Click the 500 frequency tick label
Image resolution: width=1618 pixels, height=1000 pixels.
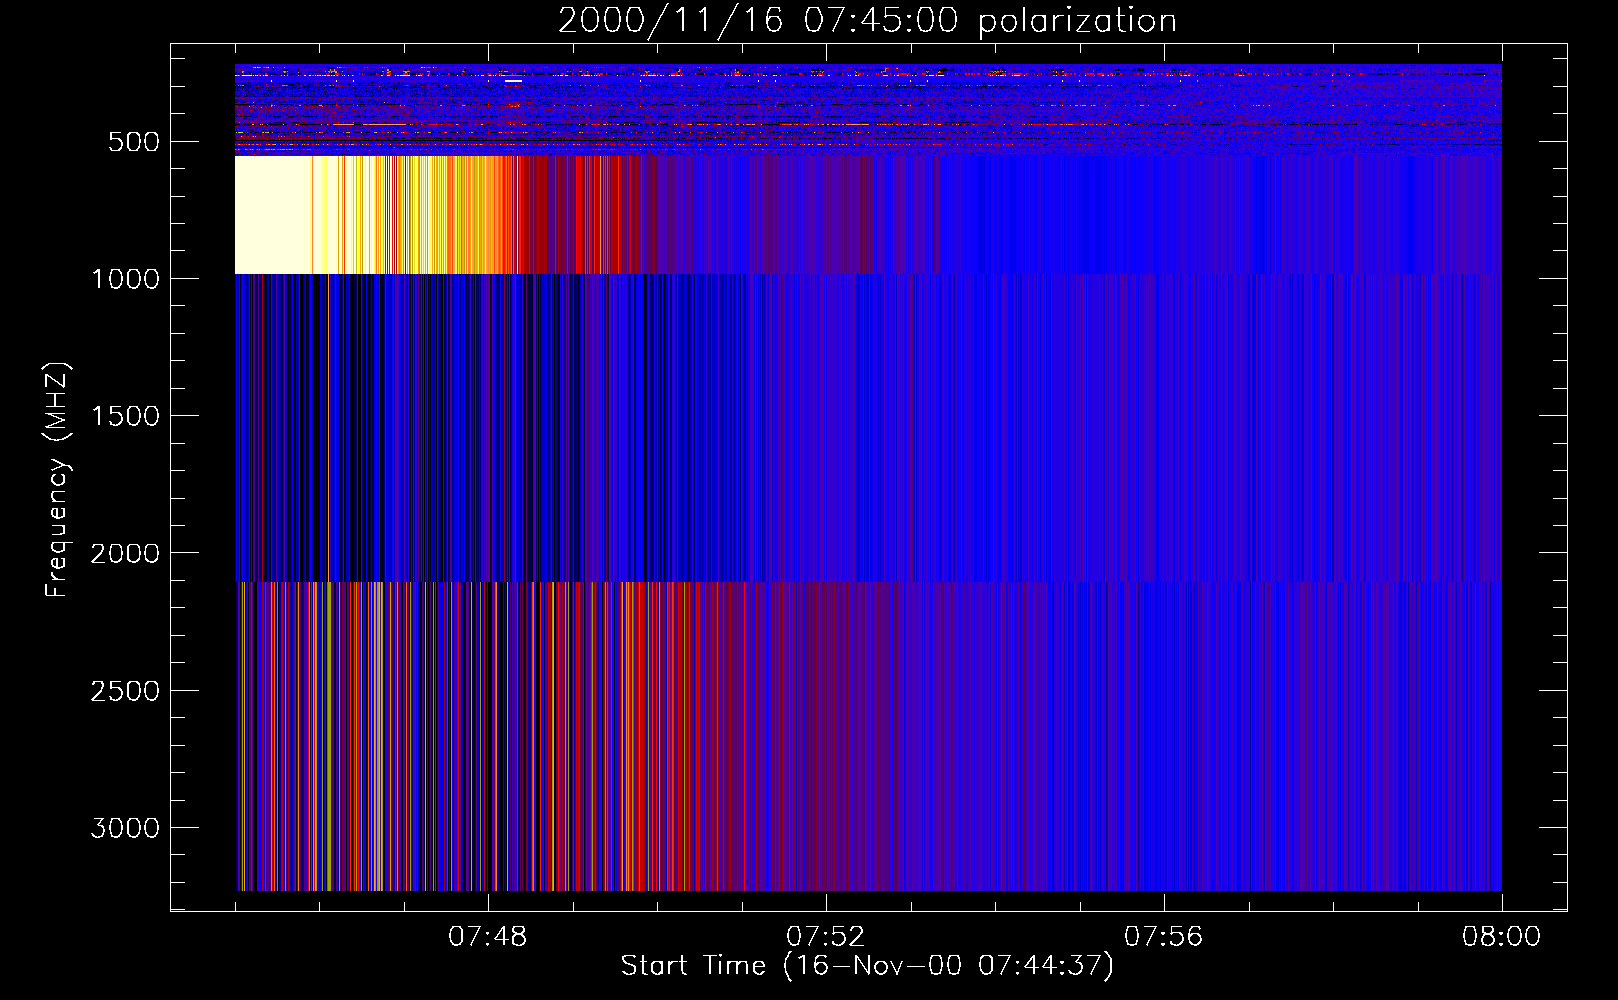pyautogui.click(x=134, y=142)
